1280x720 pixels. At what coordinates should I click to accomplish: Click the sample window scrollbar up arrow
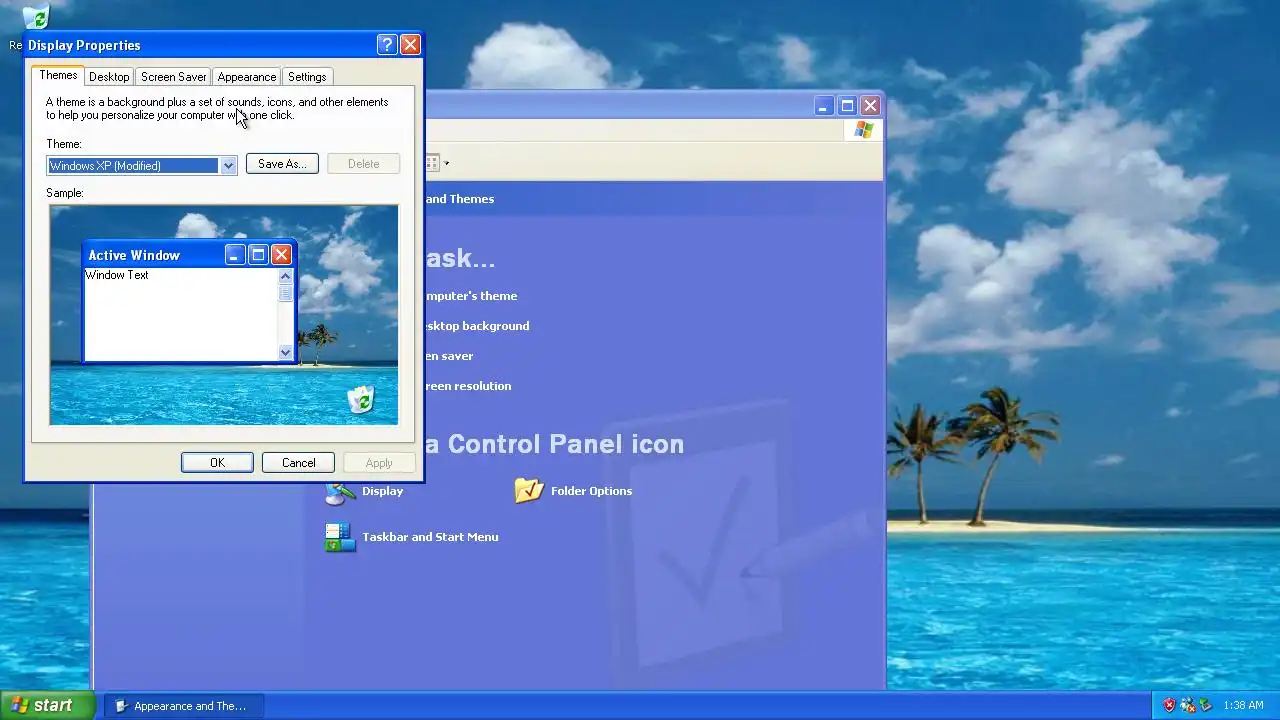pyautogui.click(x=285, y=276)
